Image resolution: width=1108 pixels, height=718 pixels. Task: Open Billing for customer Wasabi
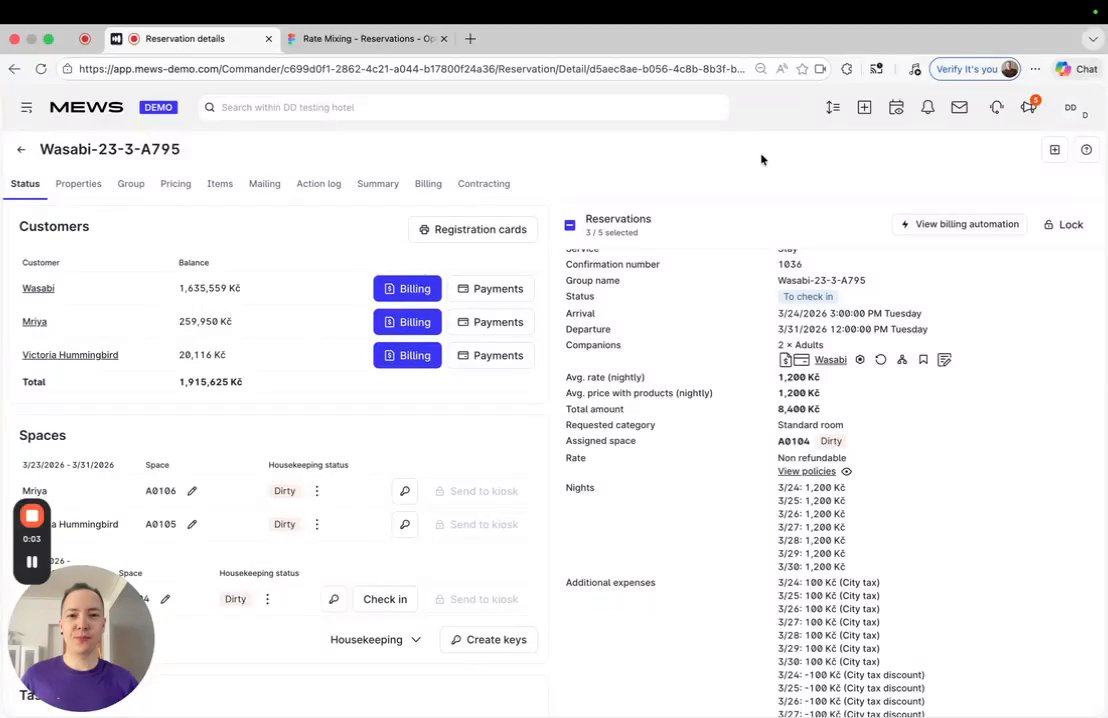tap(407, 288)
